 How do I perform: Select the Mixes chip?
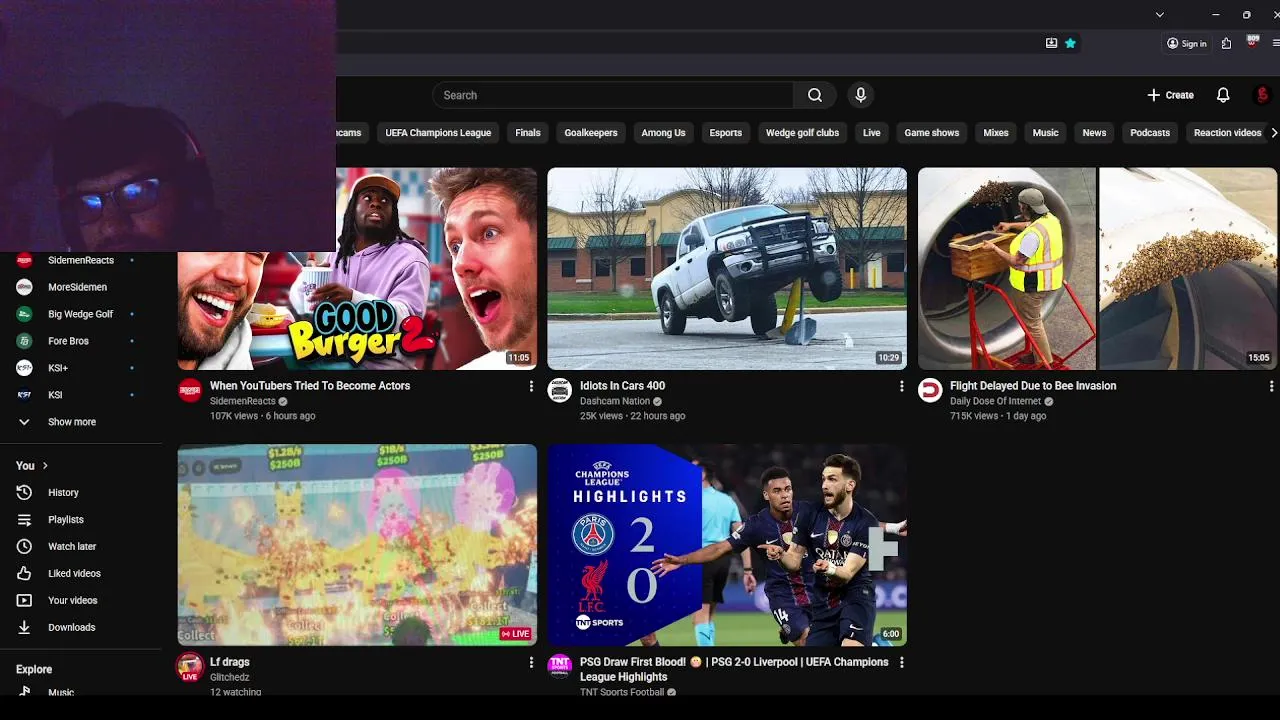[996, 132]
